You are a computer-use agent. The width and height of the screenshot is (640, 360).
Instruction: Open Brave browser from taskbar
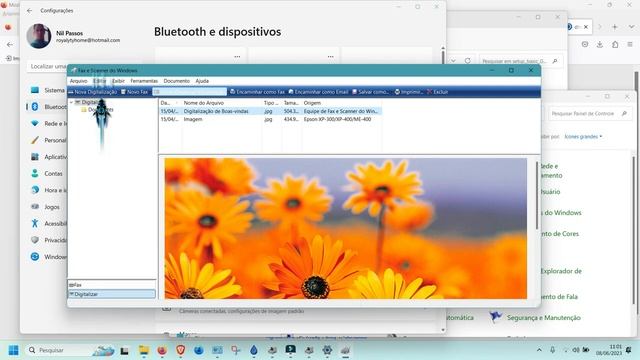pyautogui.click(x=181, y=350)
